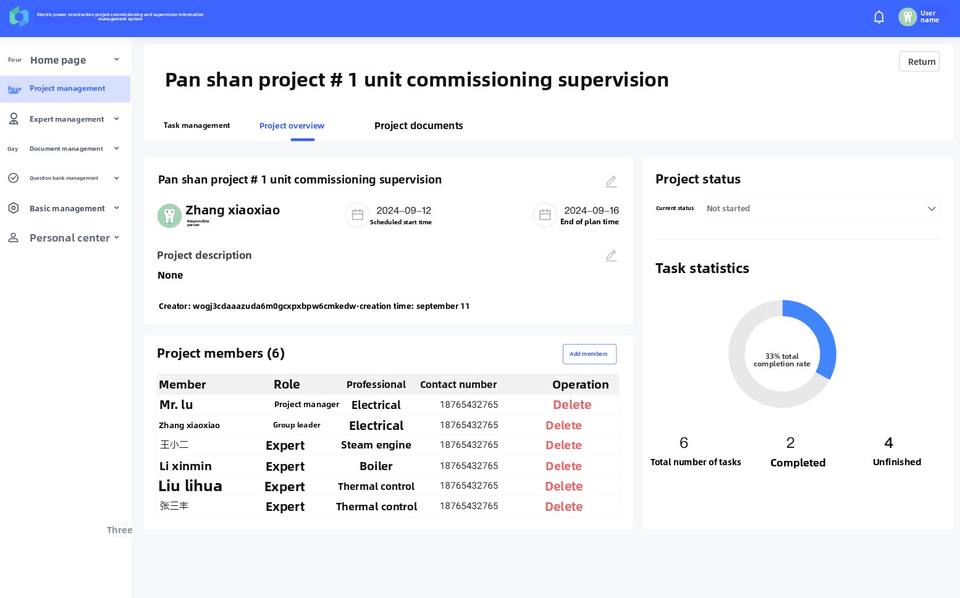Click the Unfinished count 4
The height and width of the screenshot is (598, 960).
(888, 443)
